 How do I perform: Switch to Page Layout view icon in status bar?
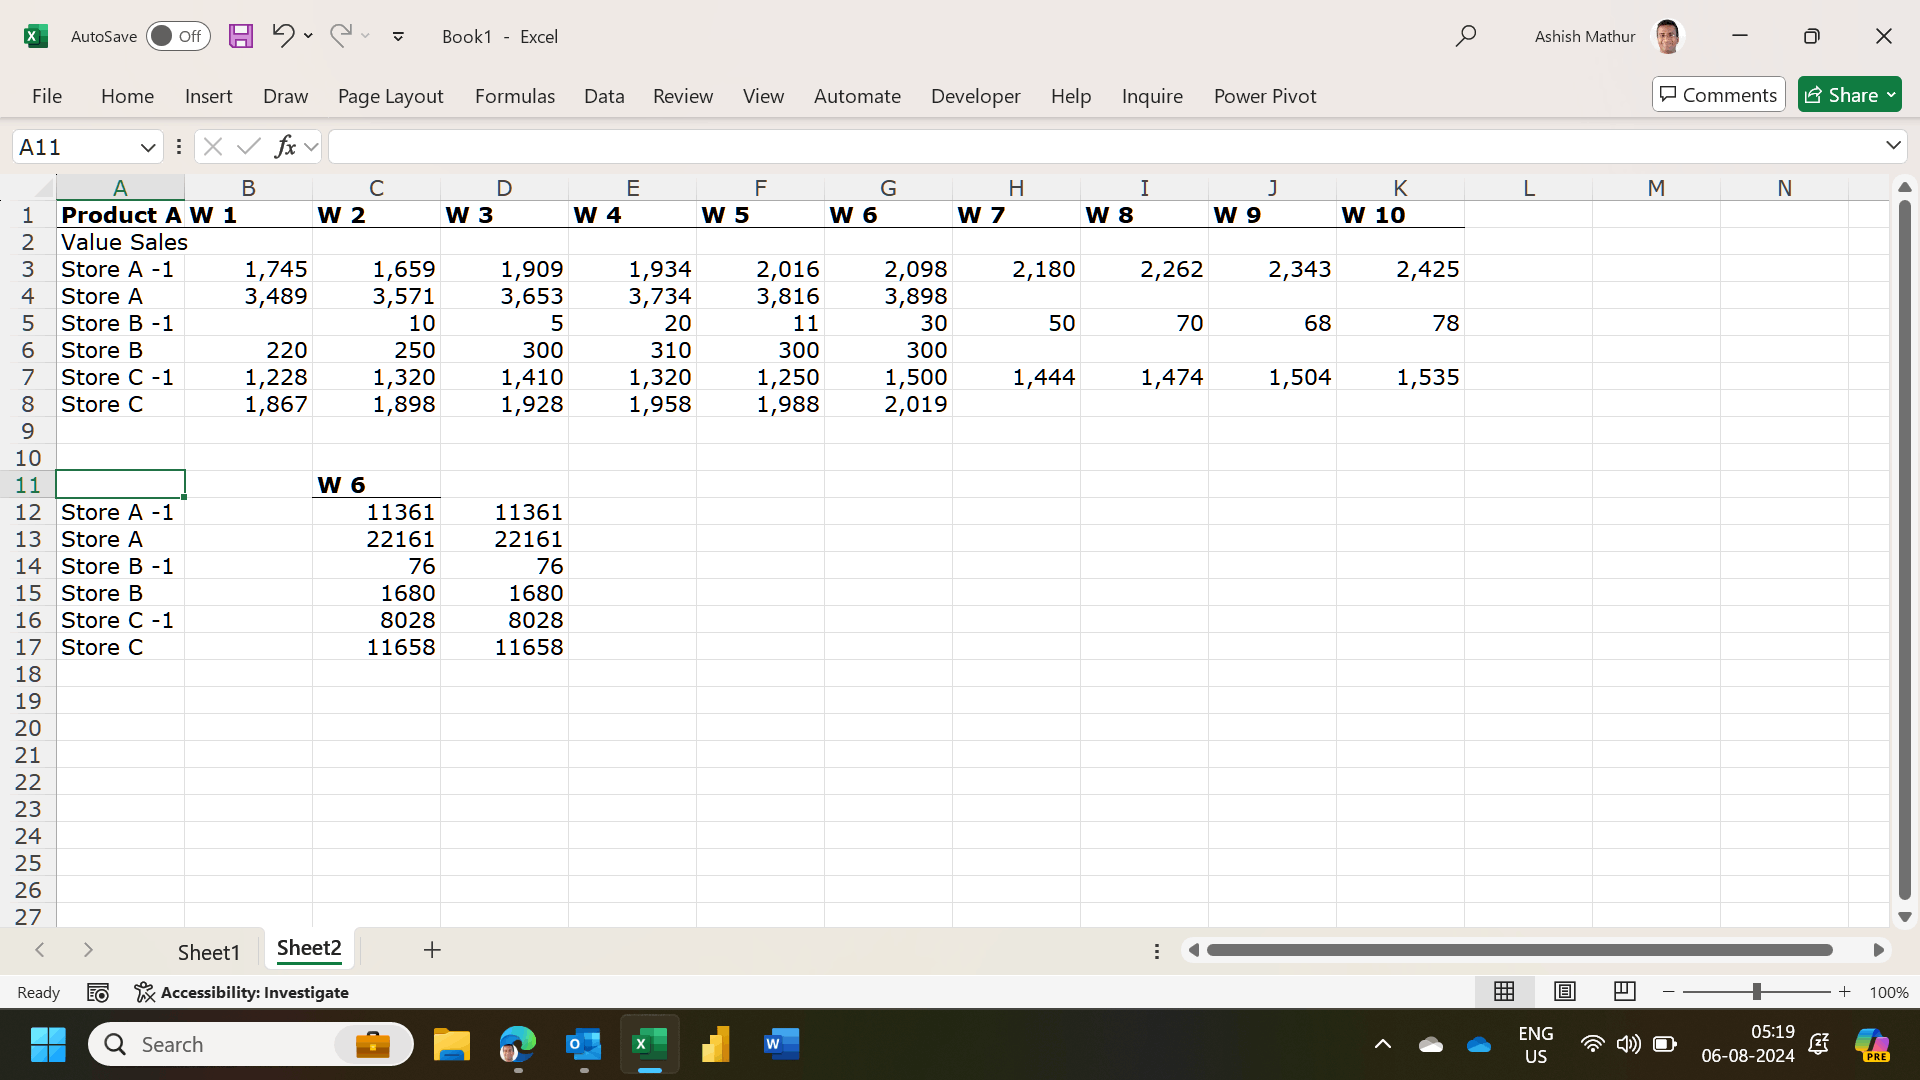[1564, 991]
